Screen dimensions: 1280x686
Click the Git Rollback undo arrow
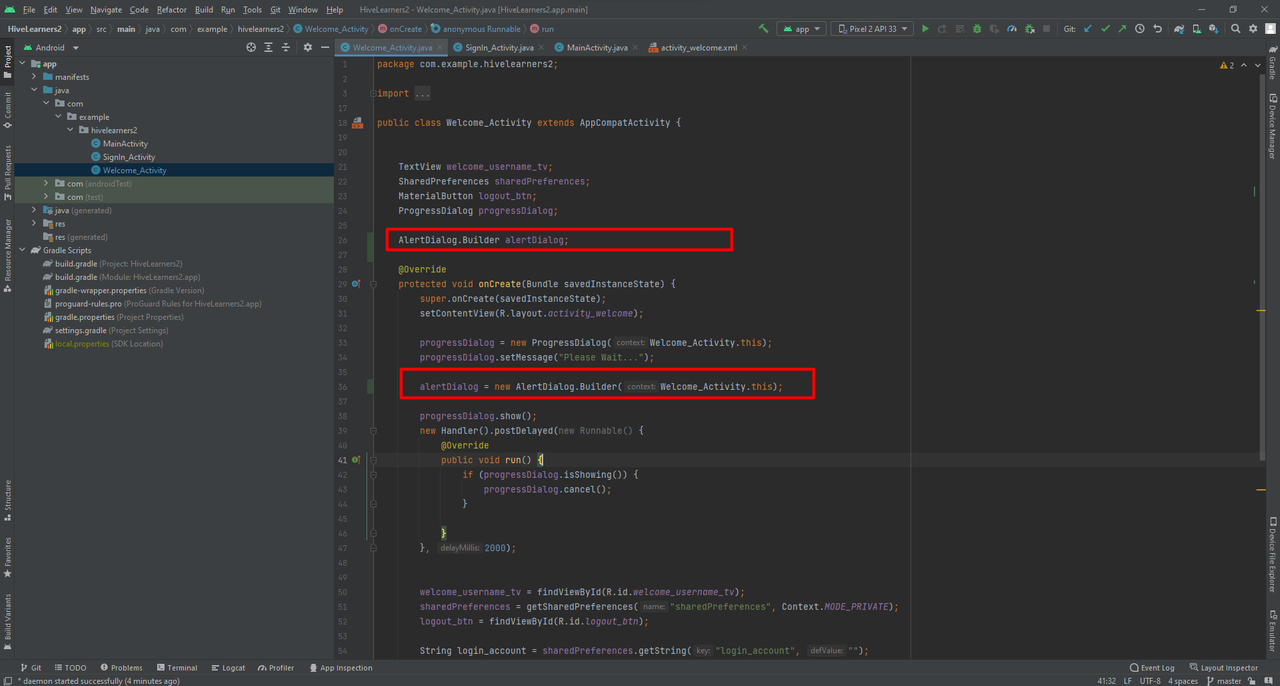click(x=1157, y=29)
